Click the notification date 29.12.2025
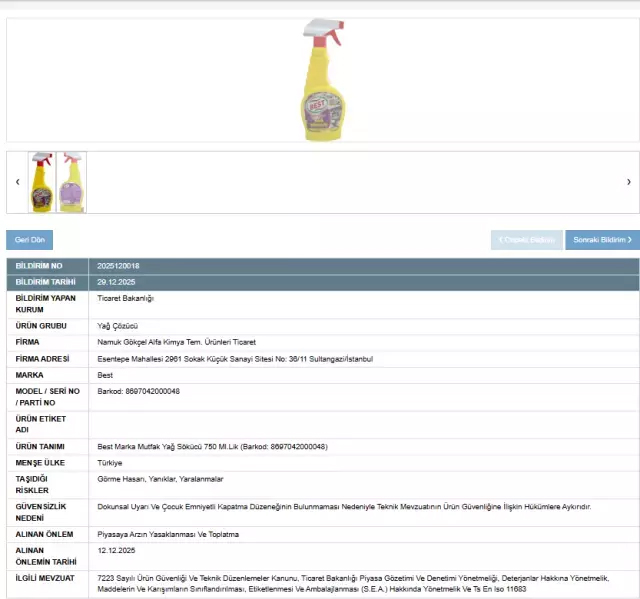Screen dimensions: 640x599 (116, 282)
